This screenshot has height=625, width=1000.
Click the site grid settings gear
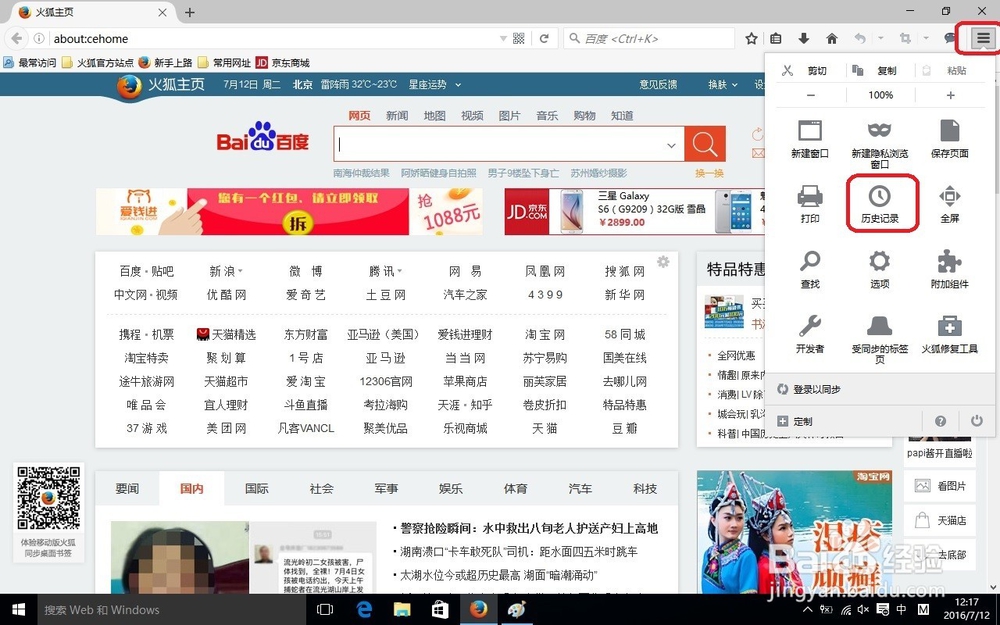[x=663, y=261]
